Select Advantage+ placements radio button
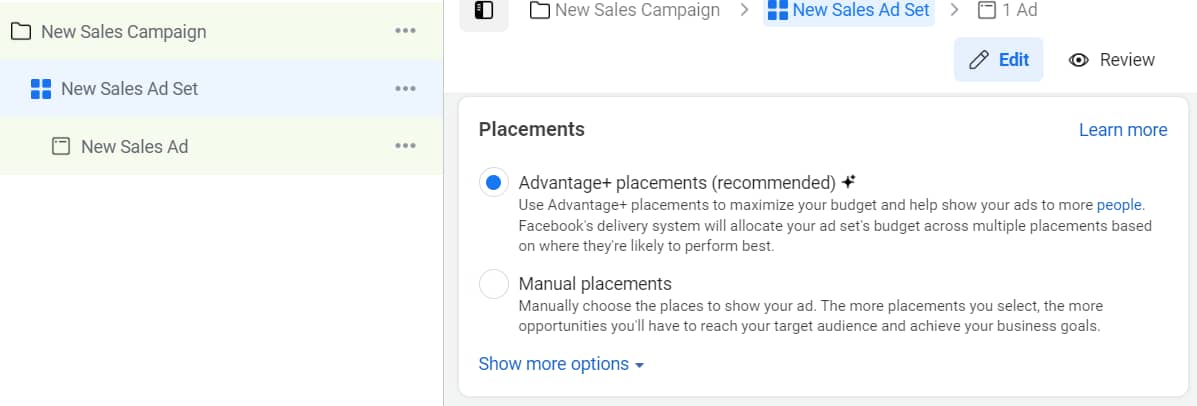 click(494, 182)
